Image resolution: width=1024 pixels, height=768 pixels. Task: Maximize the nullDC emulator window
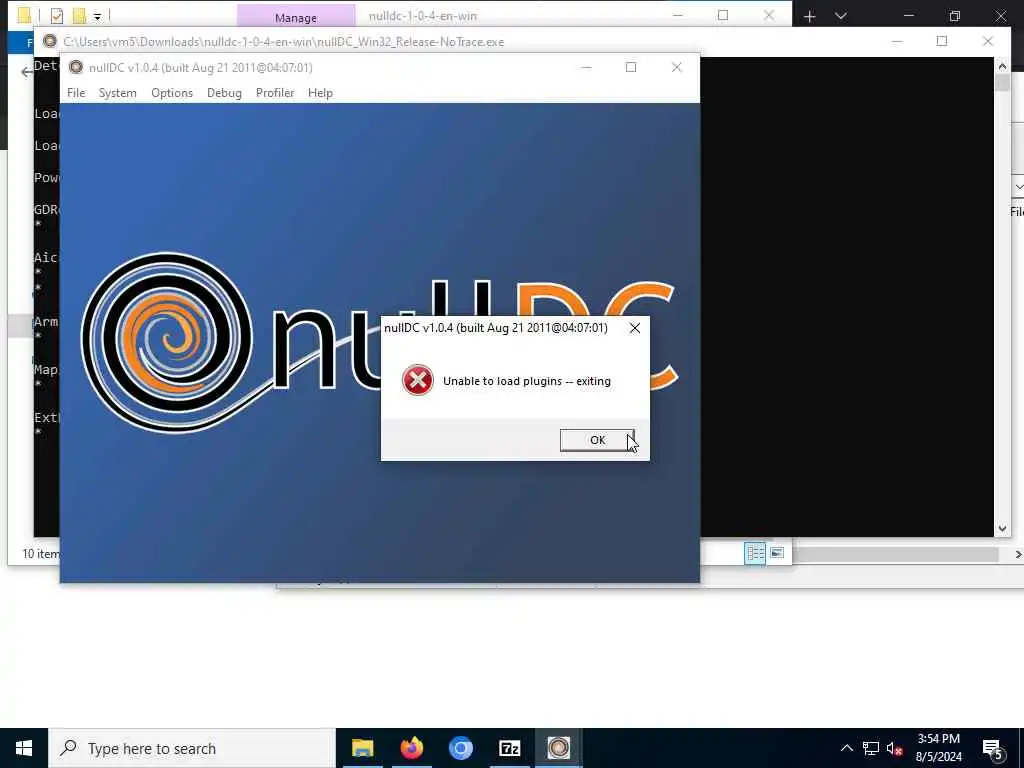point(631,67)
